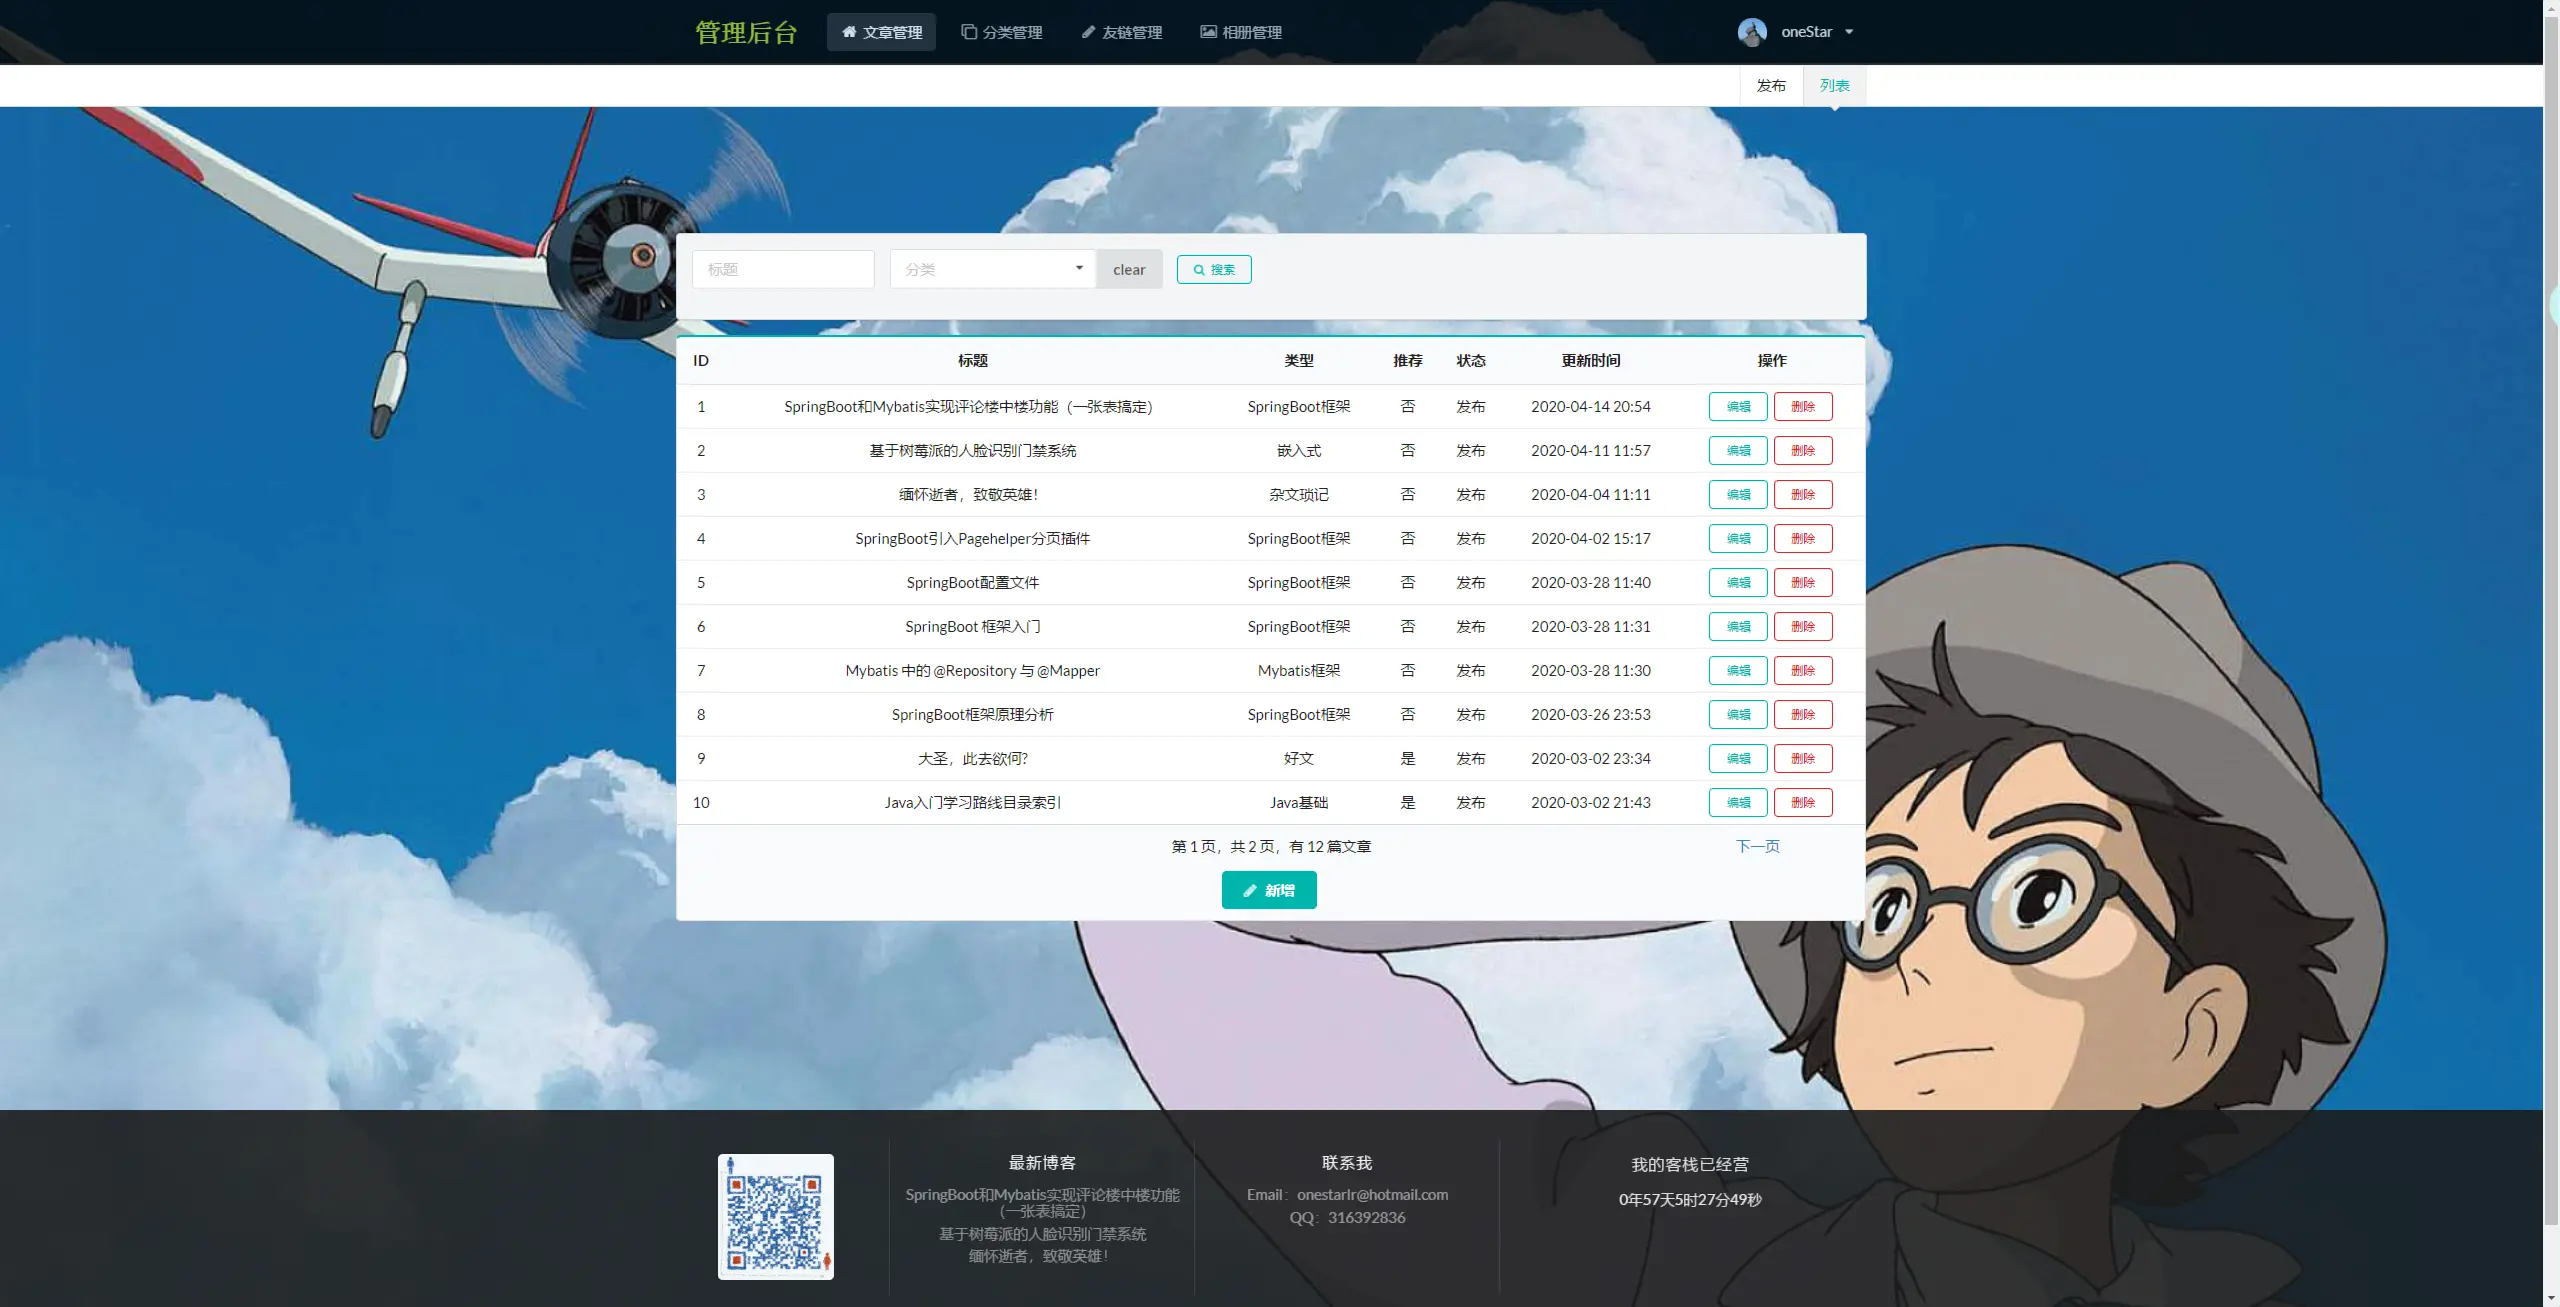2560x1307 pixels.
Task: Click 编辑 for Java入门学习路线目录索引 row
Action: coord(1738,803)
